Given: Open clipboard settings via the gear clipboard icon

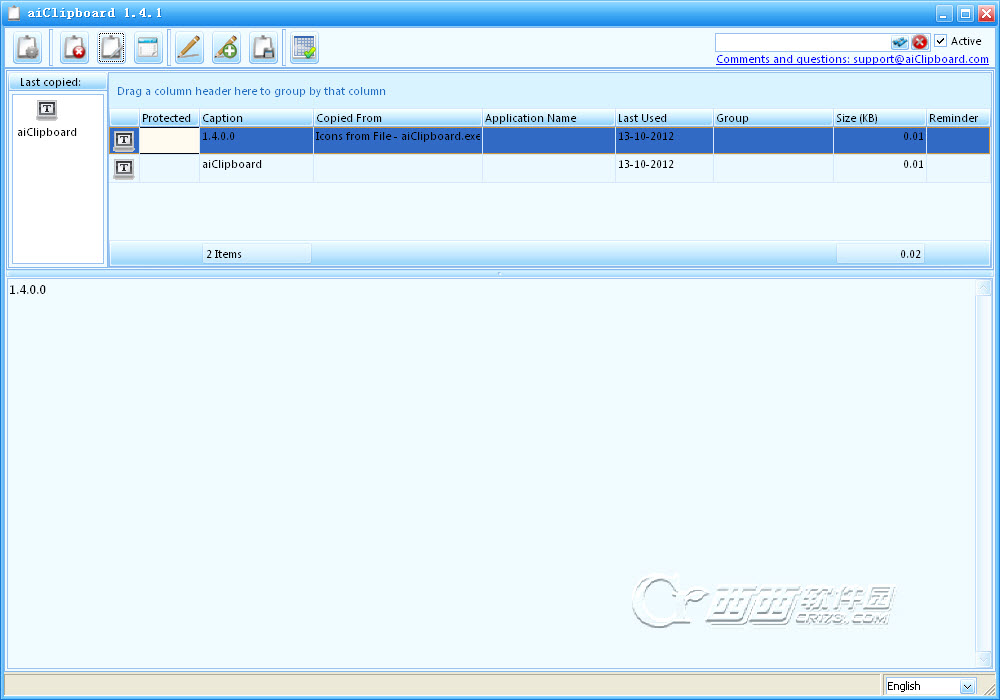Looking at the screenshot, I should [28, 48].
